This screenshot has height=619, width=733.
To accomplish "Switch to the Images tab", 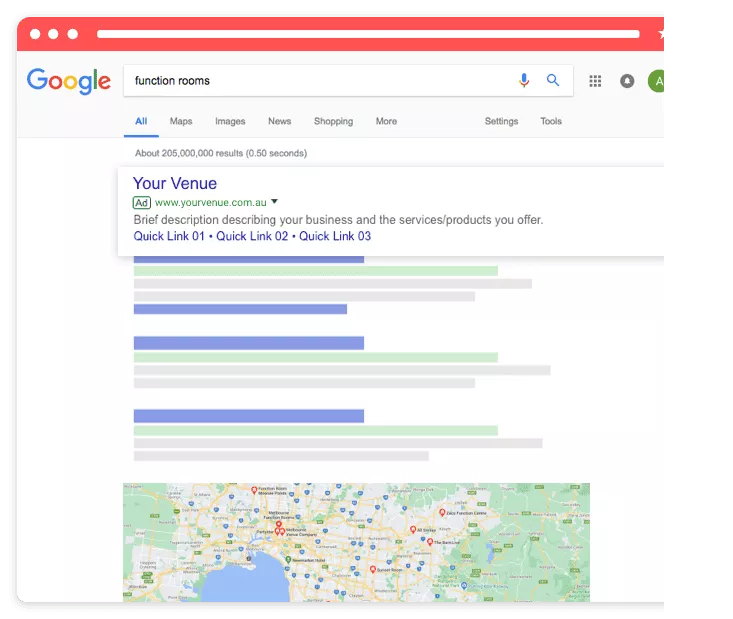I will click(x=230, y=121).
